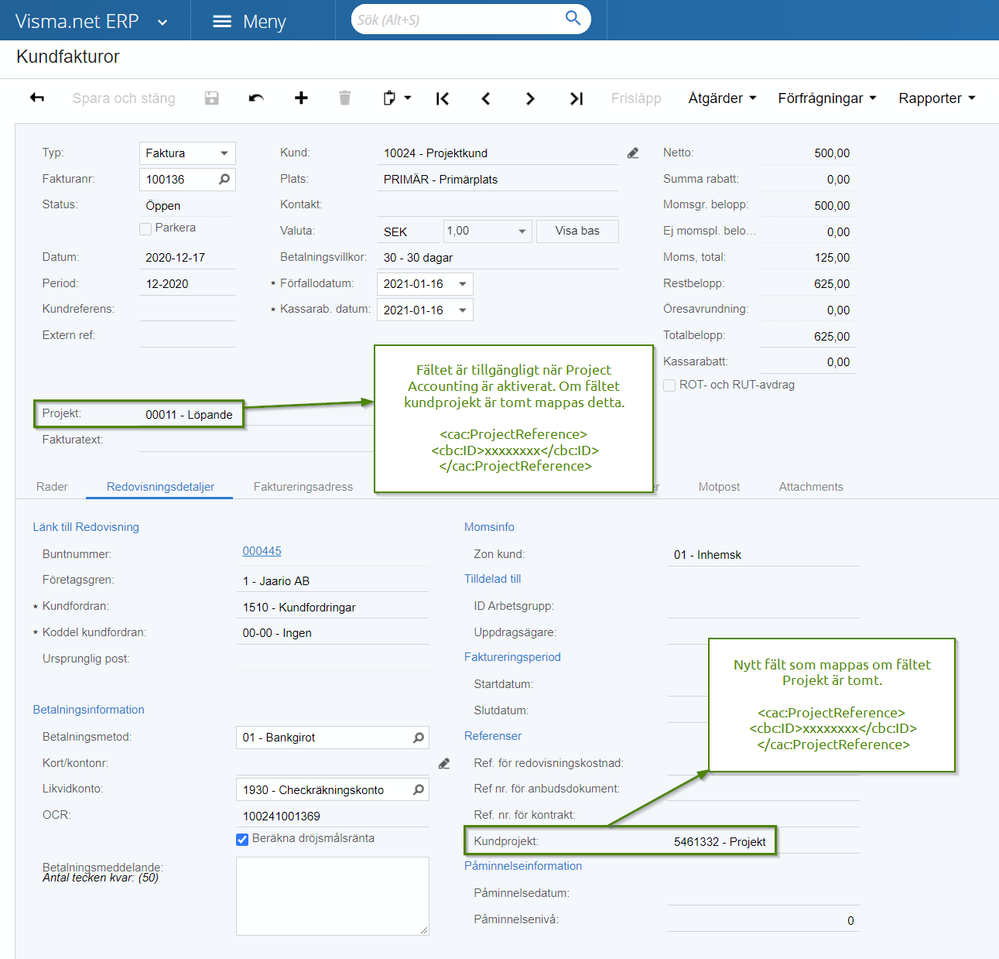Click the undo icon in toolbar

click(x=256, y=97)
